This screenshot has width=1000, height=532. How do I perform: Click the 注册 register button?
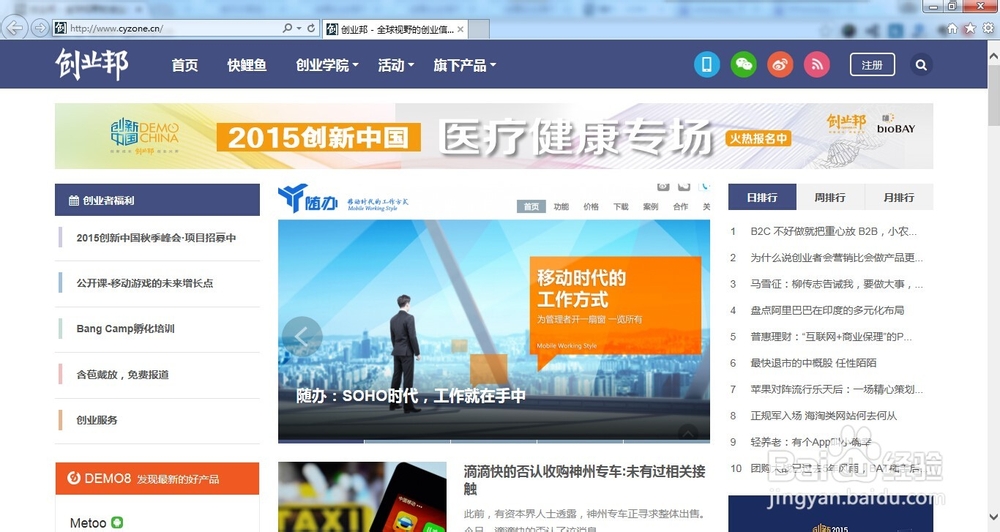[872, 64]
